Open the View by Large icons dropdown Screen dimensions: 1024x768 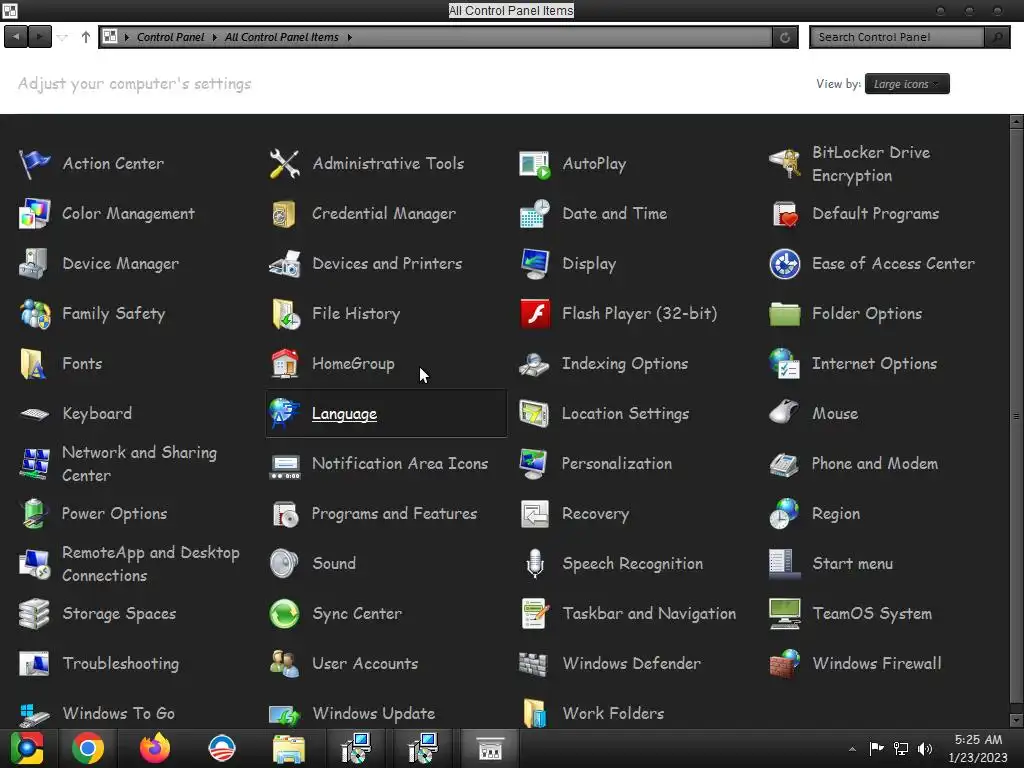coord(906,84)
